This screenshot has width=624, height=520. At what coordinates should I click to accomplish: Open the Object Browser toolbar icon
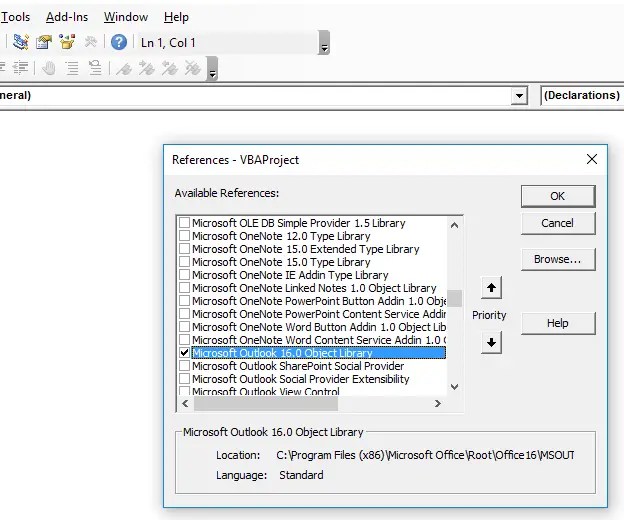pos(67,42)
